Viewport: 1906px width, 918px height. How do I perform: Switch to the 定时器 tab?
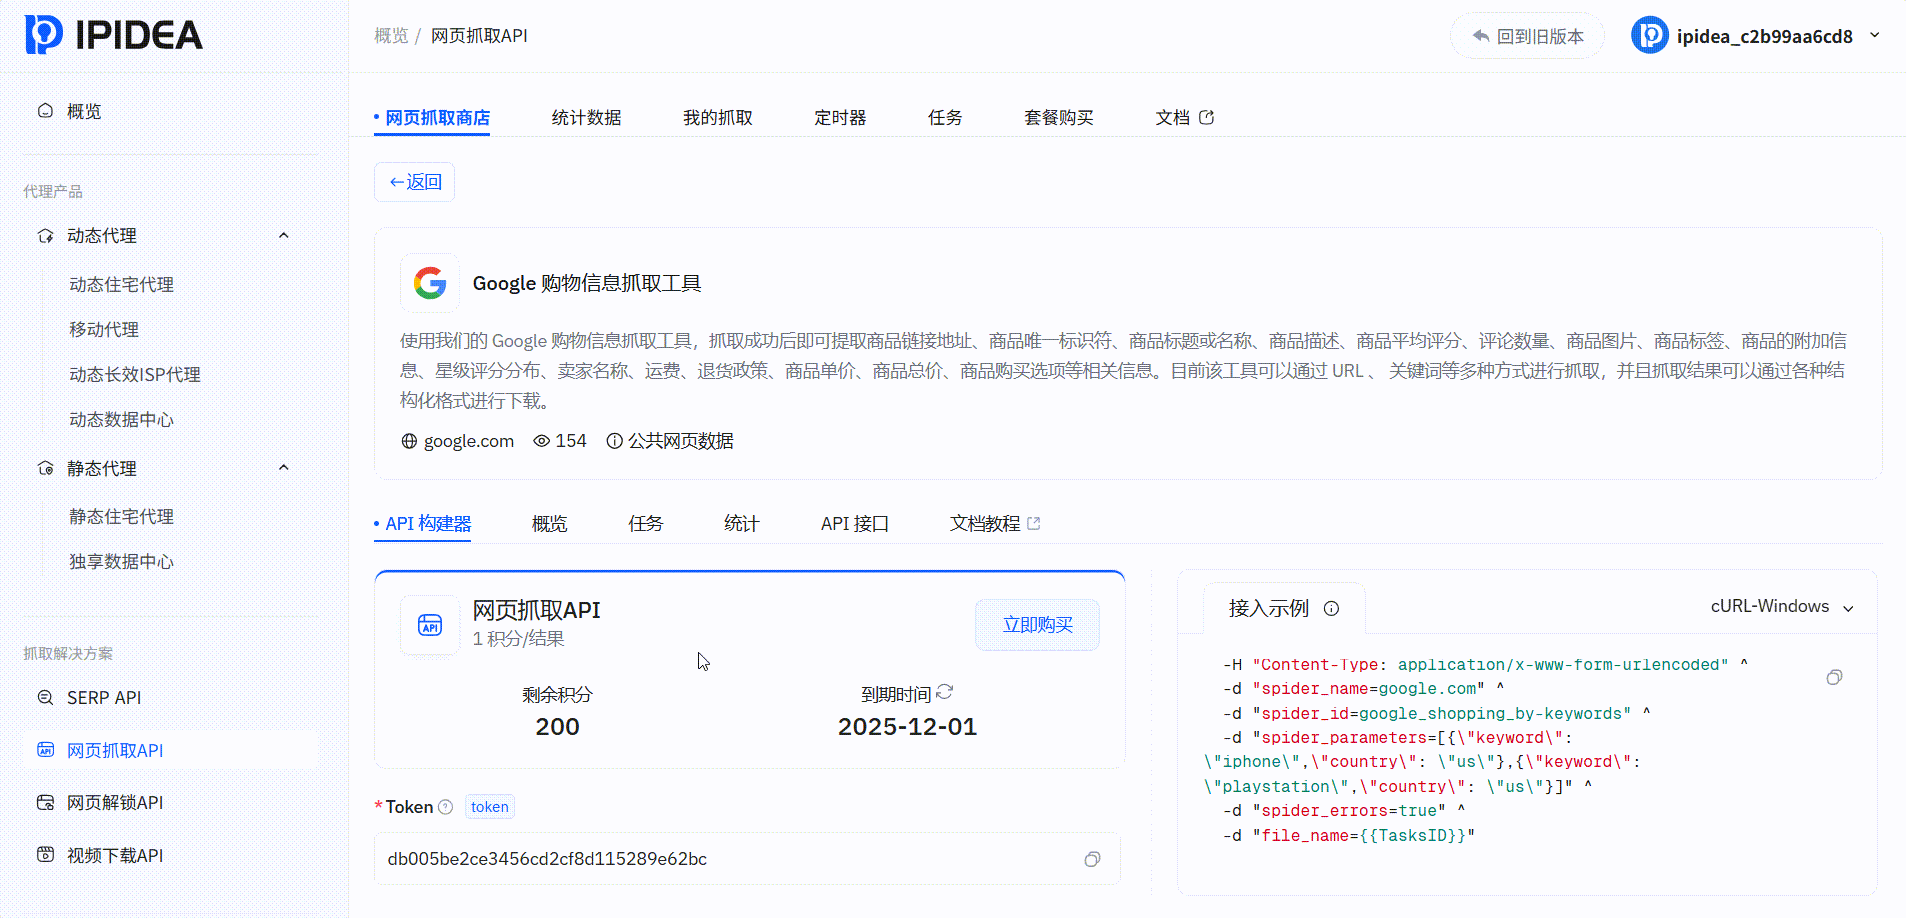coord(840,118)
